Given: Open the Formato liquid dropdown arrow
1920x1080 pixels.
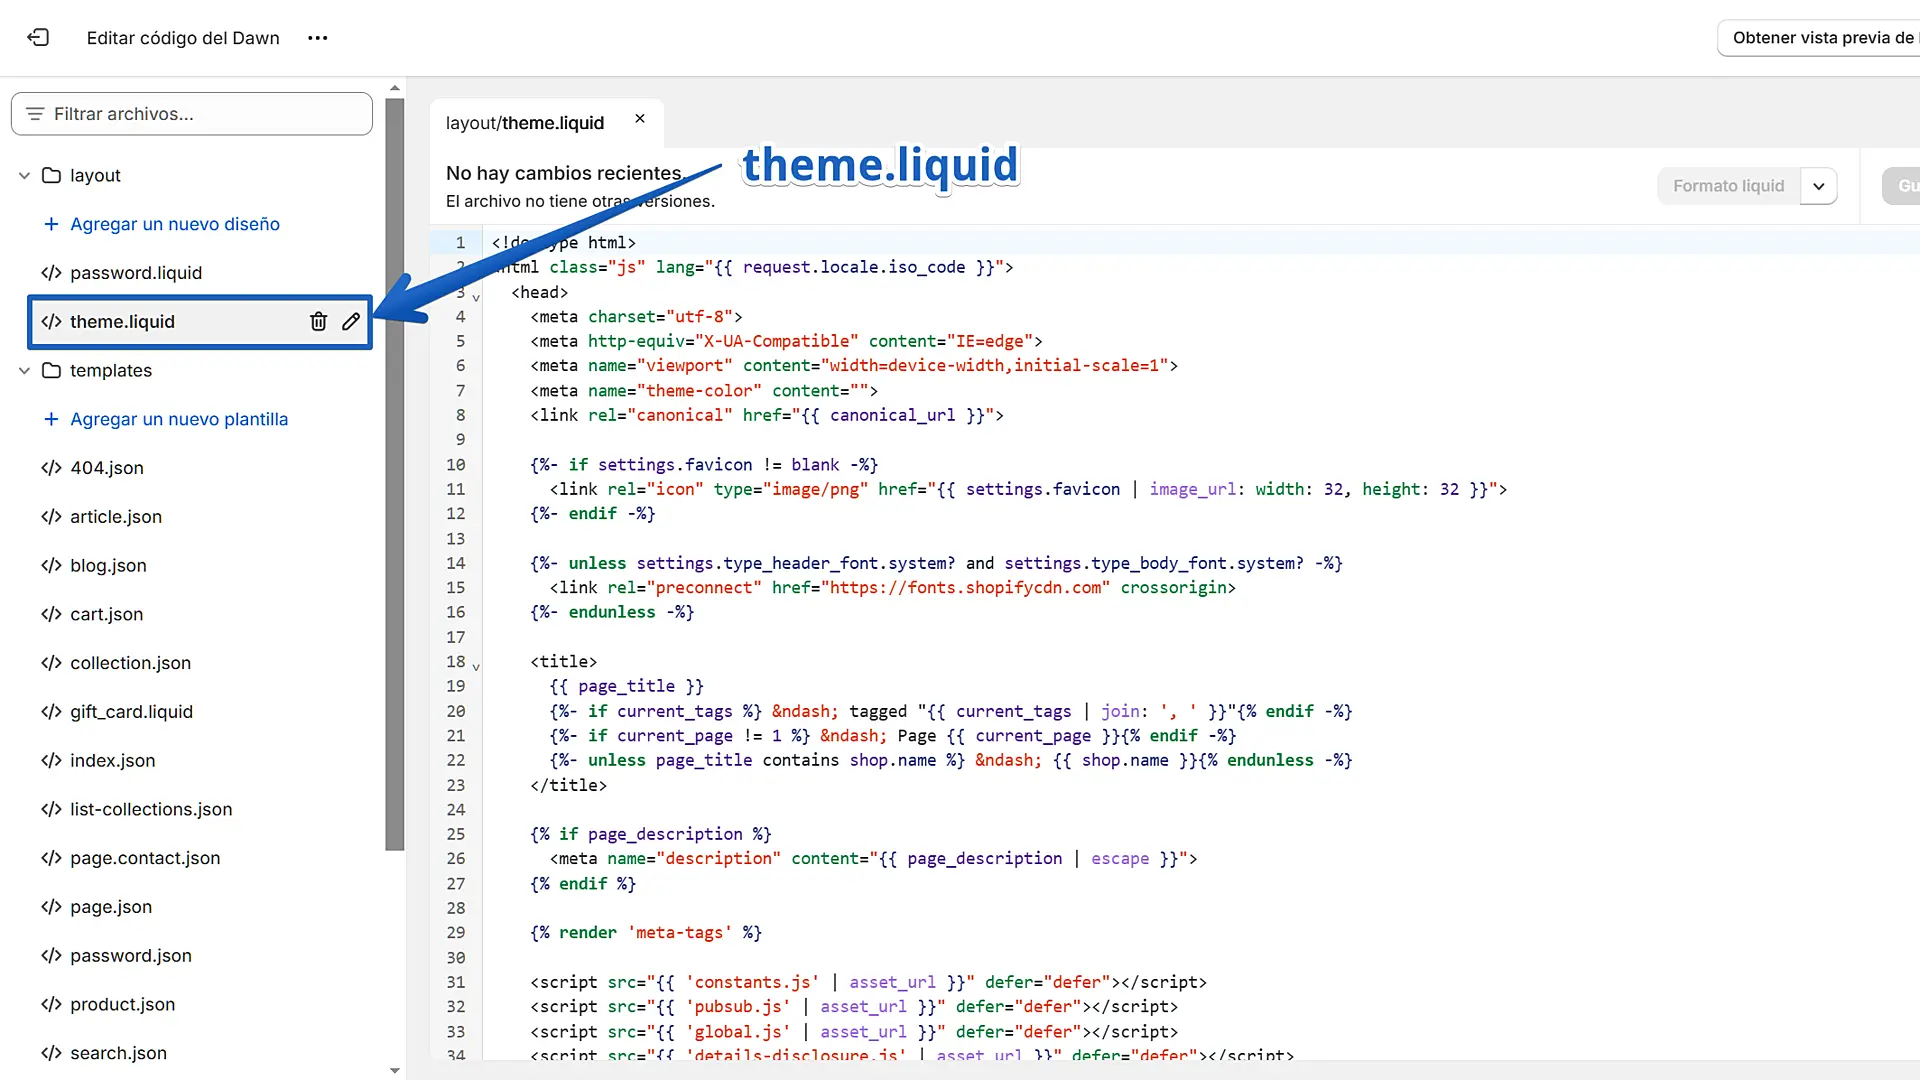Looking at the screenshot, I should coord(1818,187).
